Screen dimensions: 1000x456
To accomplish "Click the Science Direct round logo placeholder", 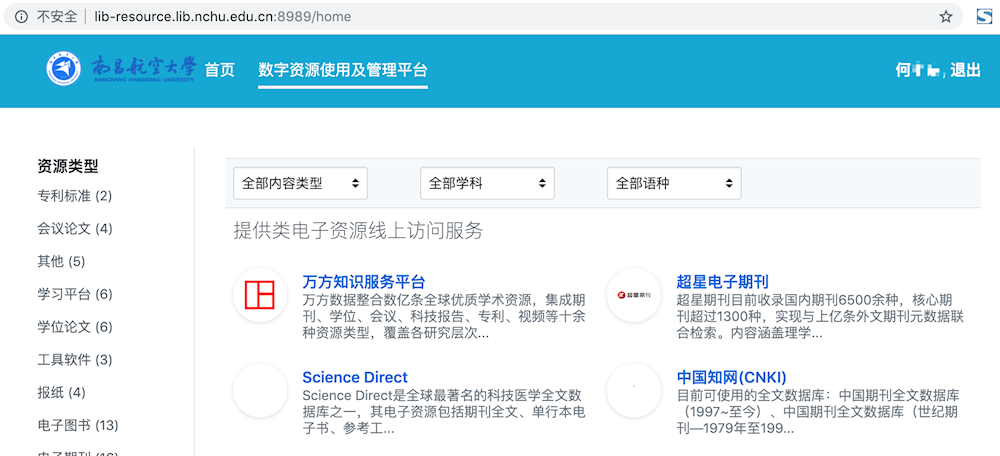I will tap(260, 390).
